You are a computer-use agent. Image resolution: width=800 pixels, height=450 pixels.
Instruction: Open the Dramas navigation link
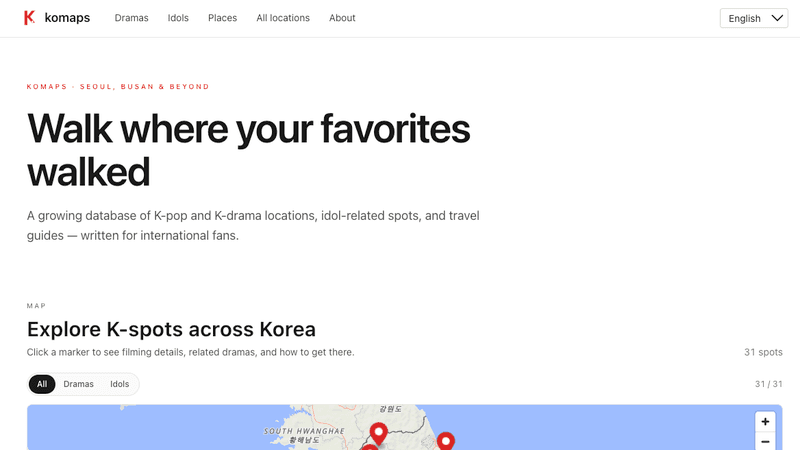pos(131,18)
